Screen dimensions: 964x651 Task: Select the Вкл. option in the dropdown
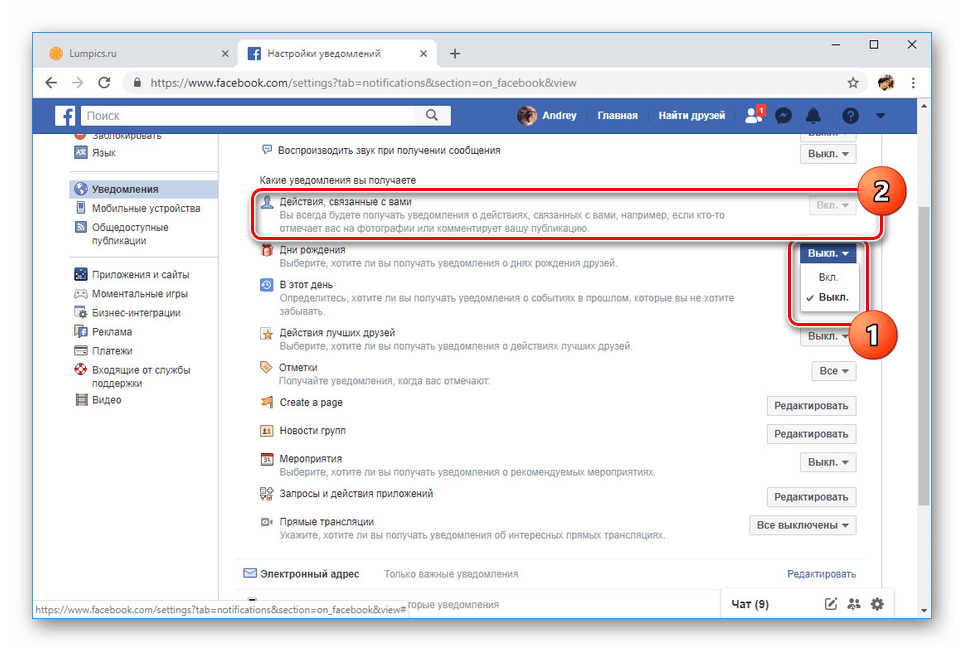(828, 277)
